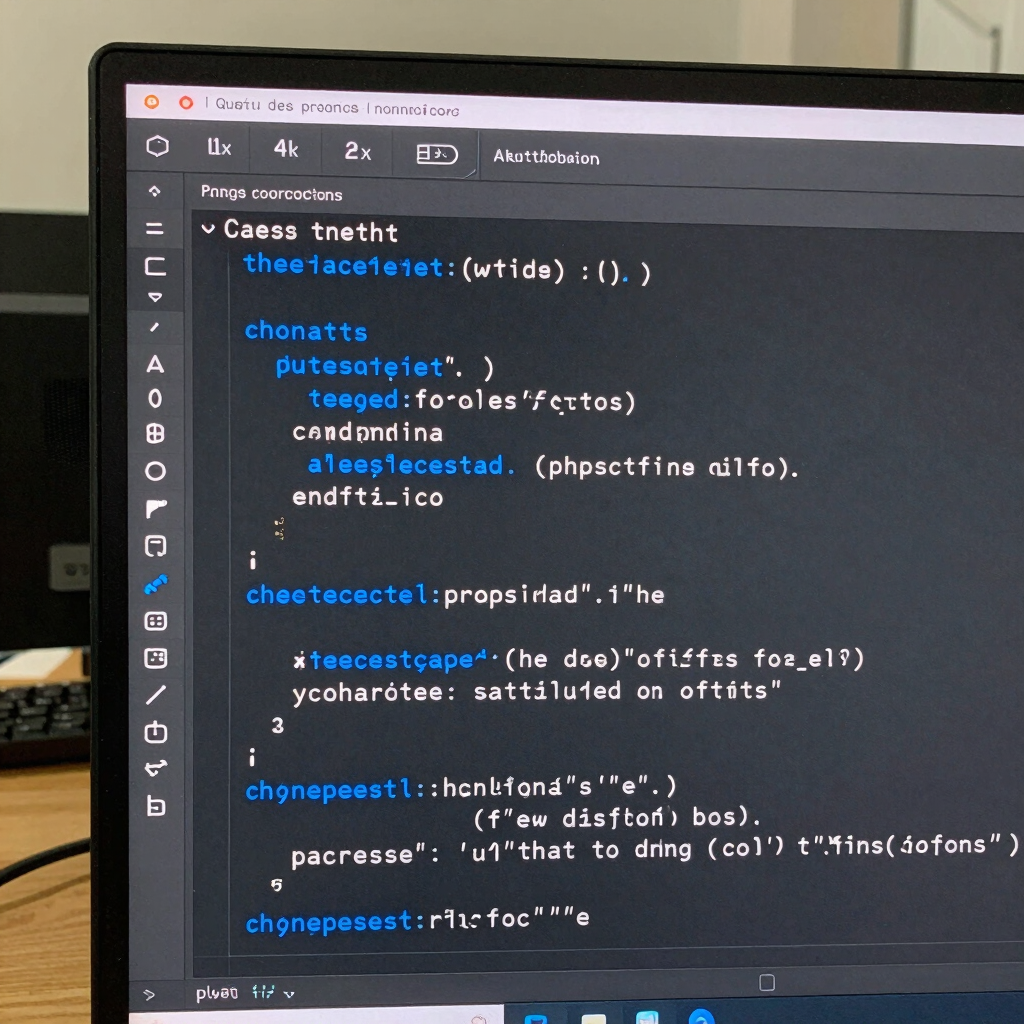Click the window title text 'Quatu des preoncs'
This screenshot has width=1024, height=1024.
287,105
